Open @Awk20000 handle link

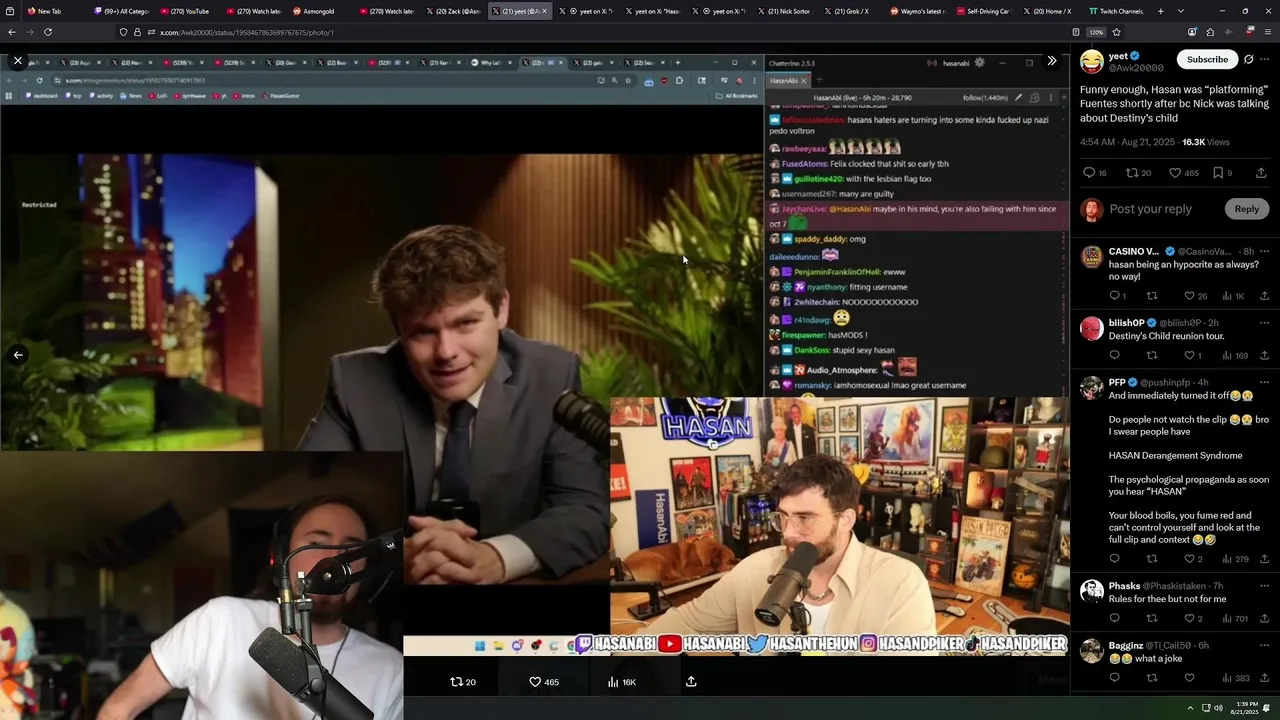click(x=1136, y=68)
